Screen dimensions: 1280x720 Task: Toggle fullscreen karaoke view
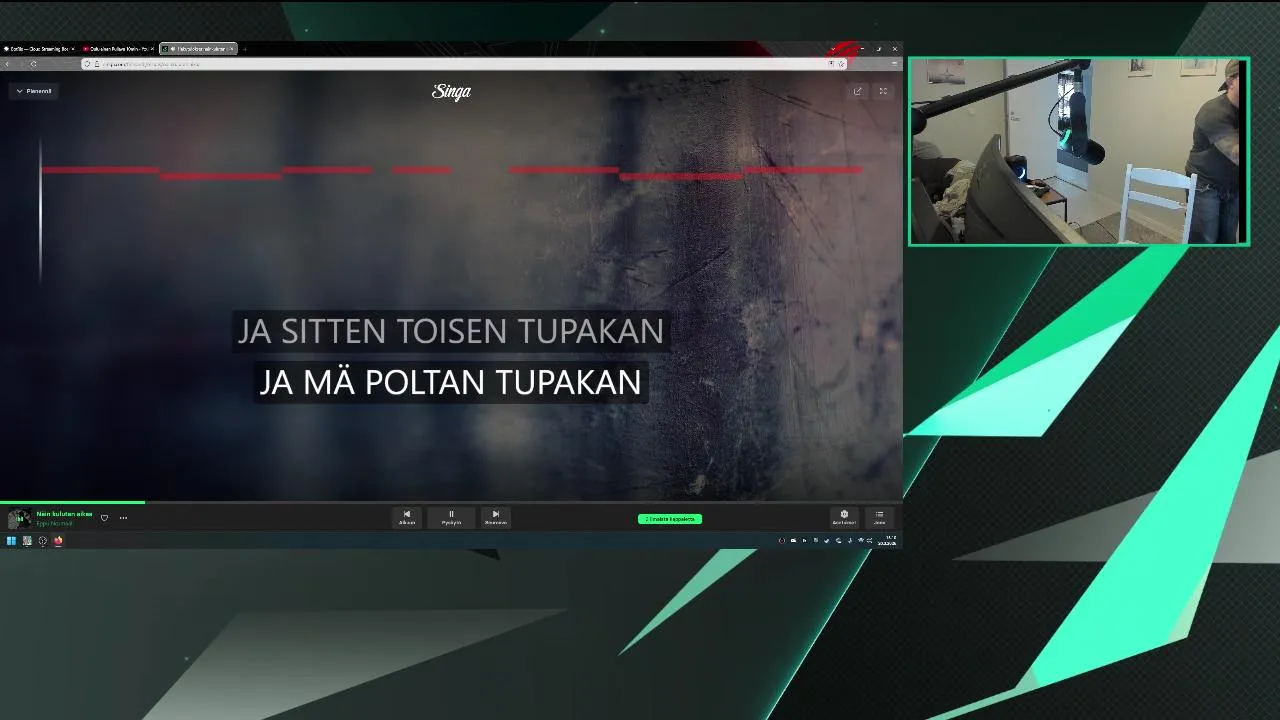click(x=883, y=91)
